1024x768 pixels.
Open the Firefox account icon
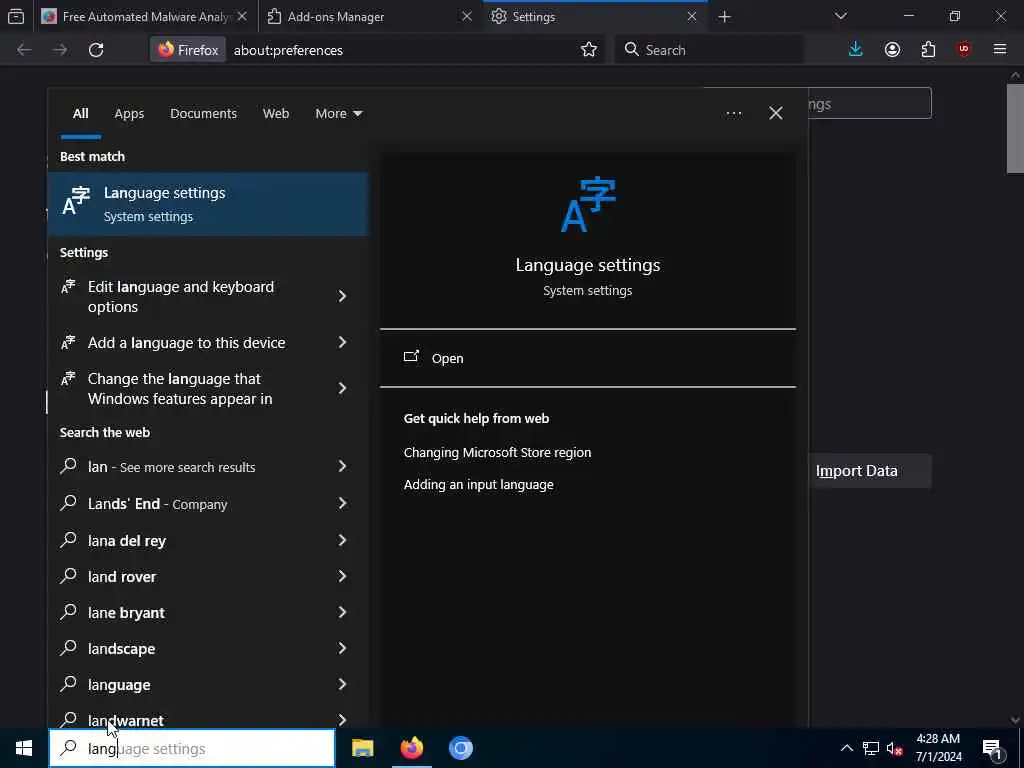point(892,50)
